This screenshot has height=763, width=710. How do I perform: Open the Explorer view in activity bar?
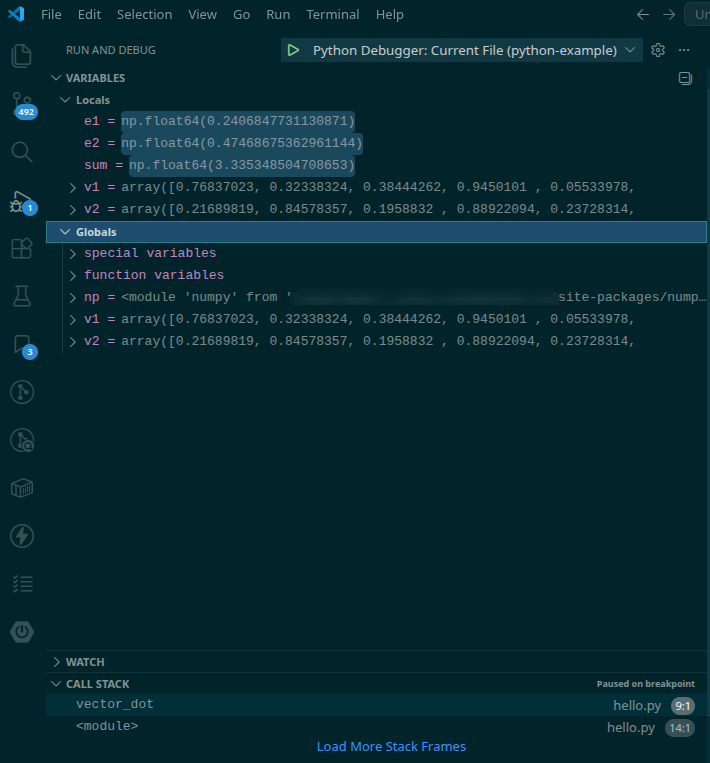pos(21,56)
